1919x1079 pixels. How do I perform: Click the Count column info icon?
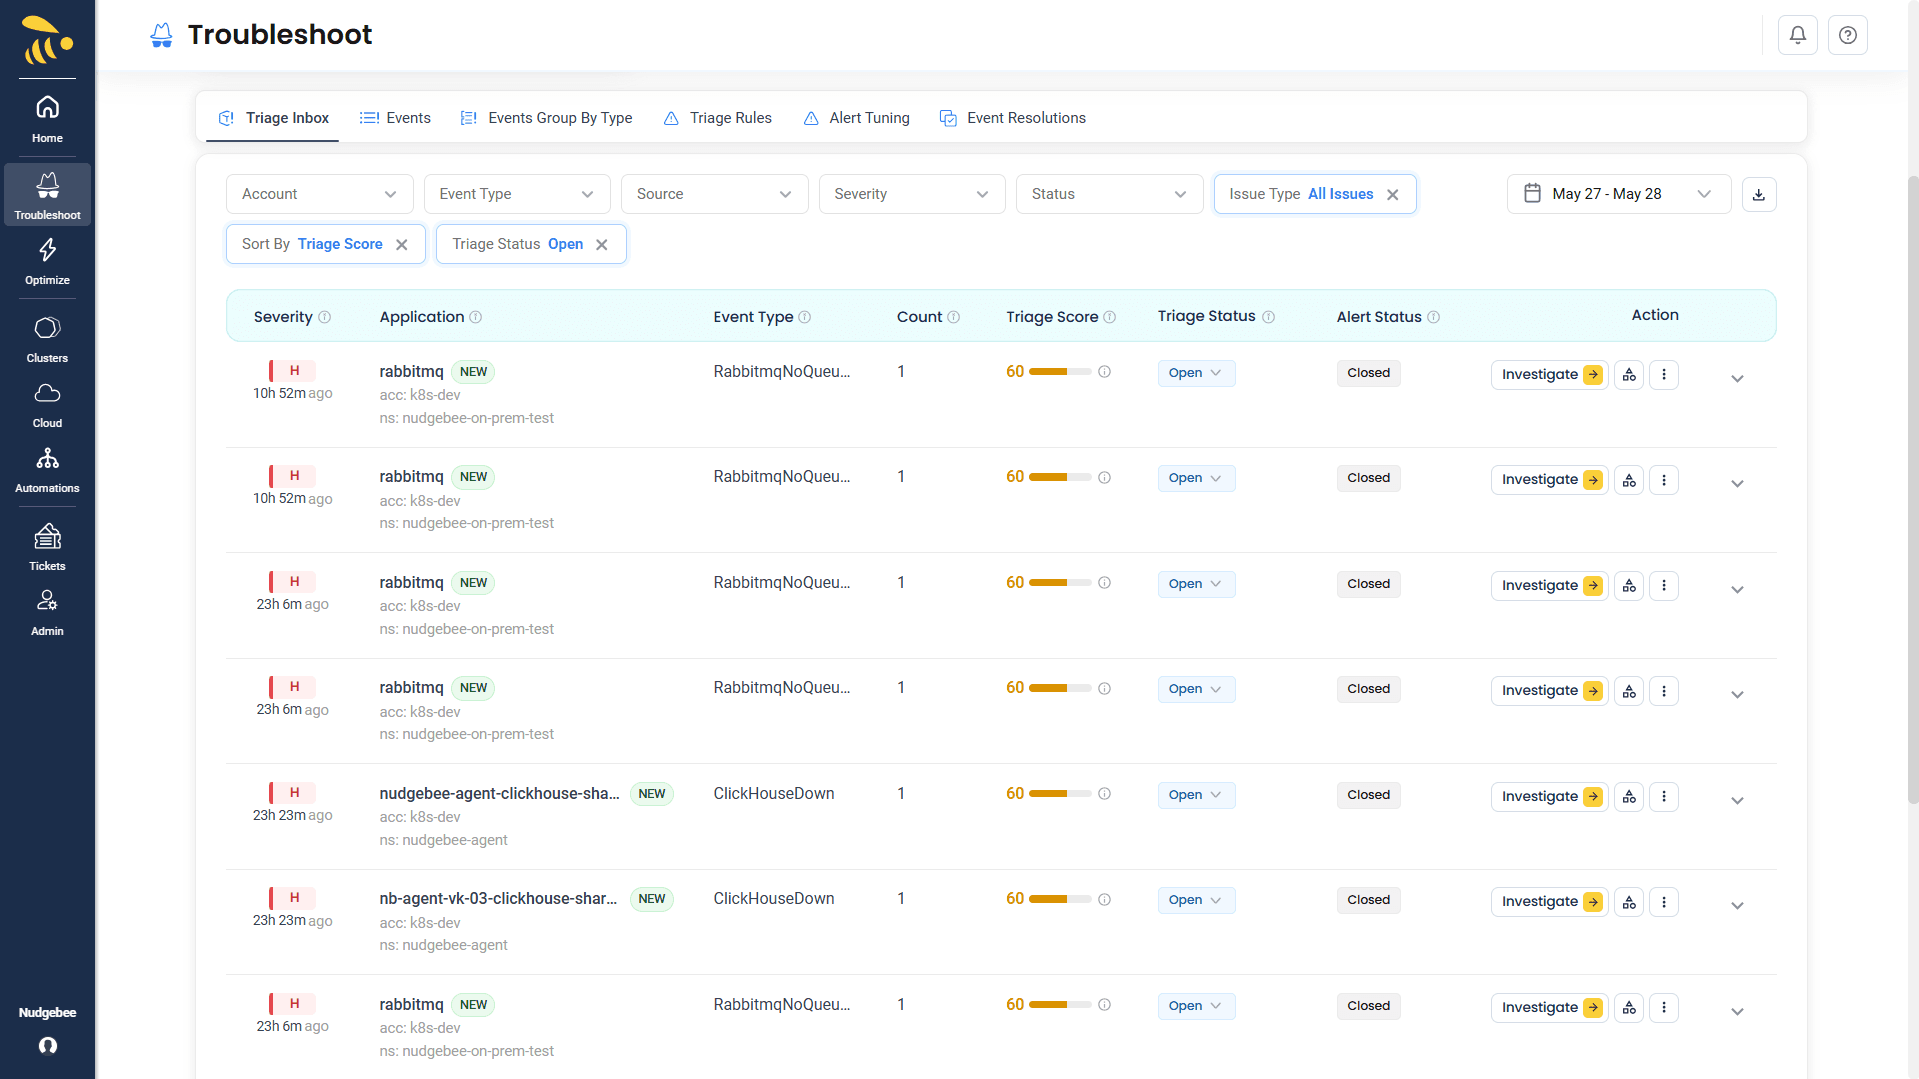[x=953, y=317]
